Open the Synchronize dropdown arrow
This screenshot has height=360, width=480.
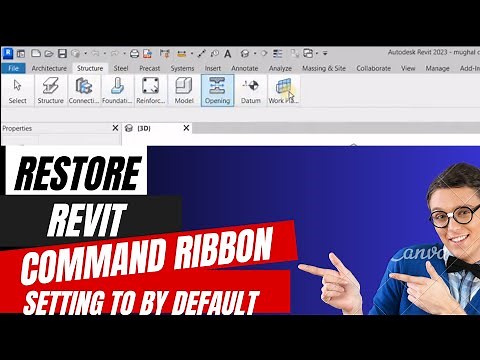tap(85, 53)
